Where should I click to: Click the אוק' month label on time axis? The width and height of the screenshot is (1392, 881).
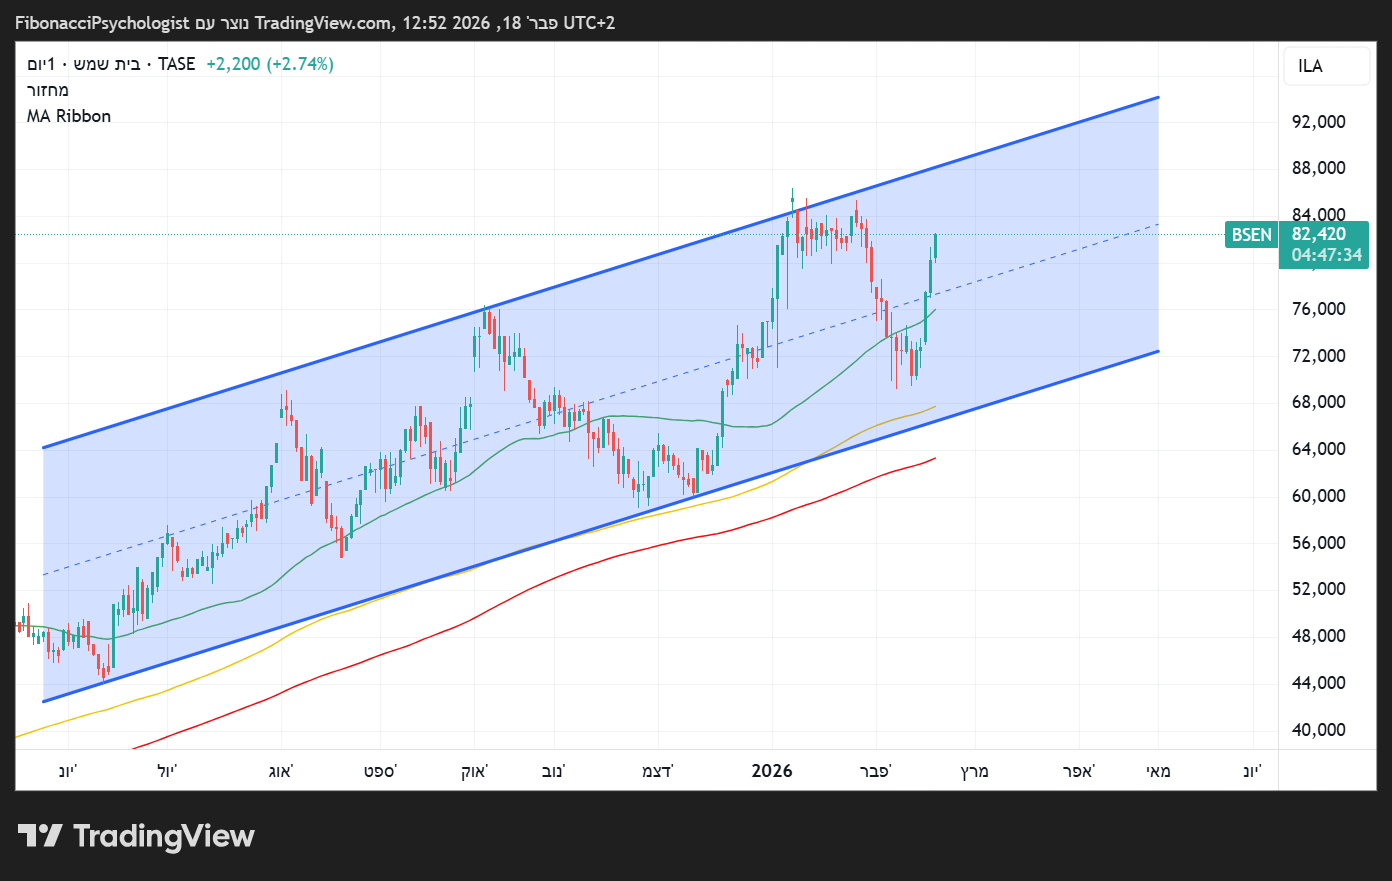pyautogui.click(x=475, y=771)
